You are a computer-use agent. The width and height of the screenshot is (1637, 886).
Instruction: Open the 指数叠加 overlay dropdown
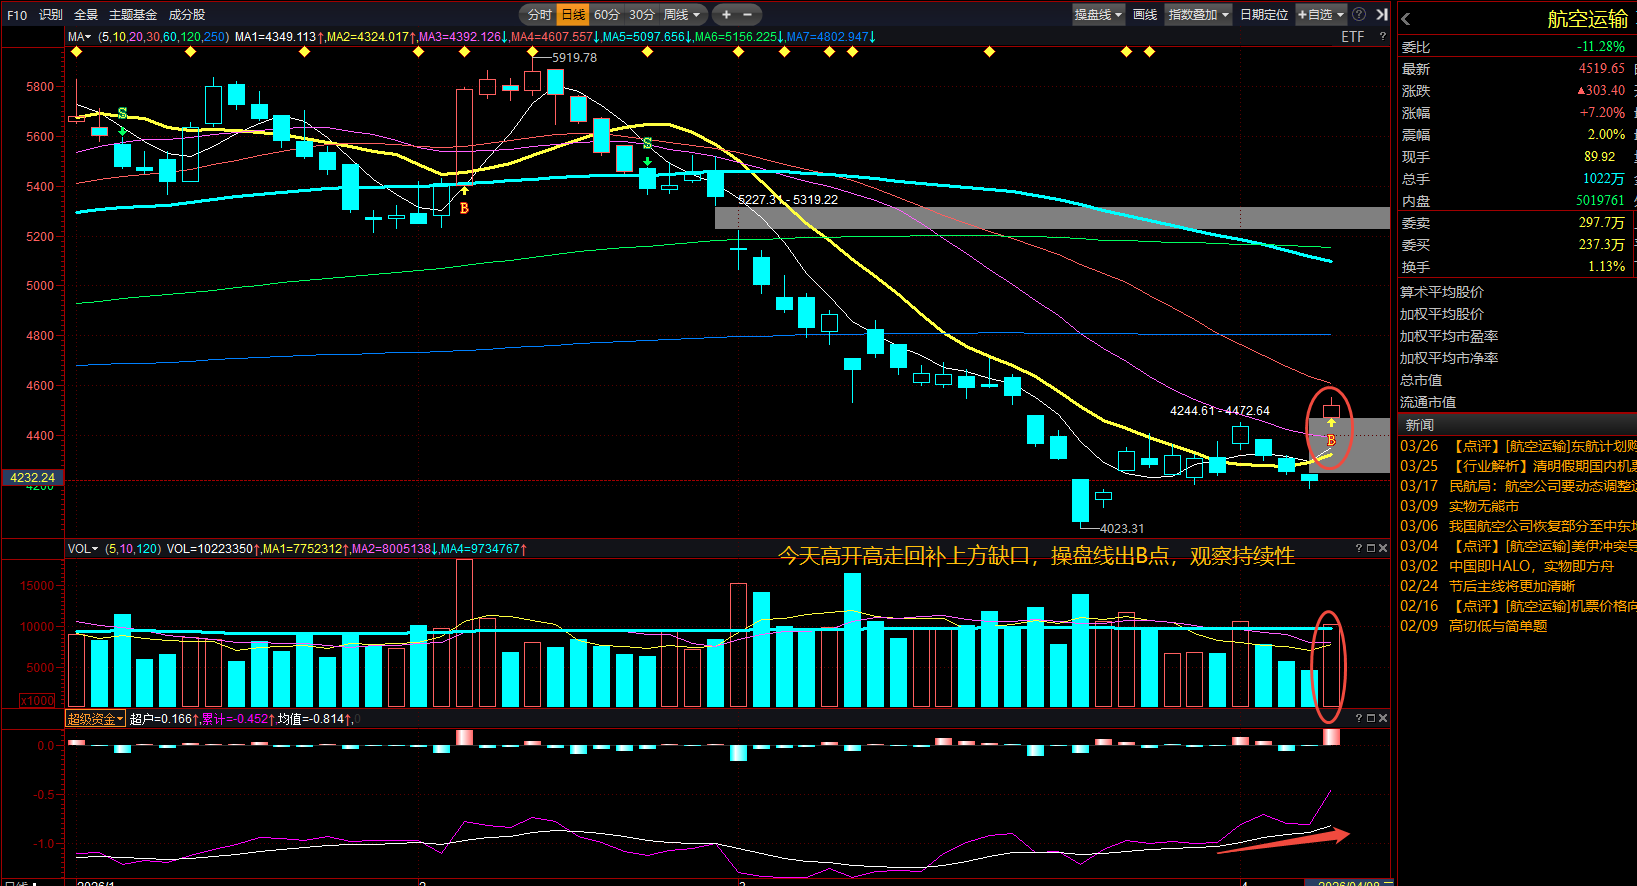coord(1198,14)
